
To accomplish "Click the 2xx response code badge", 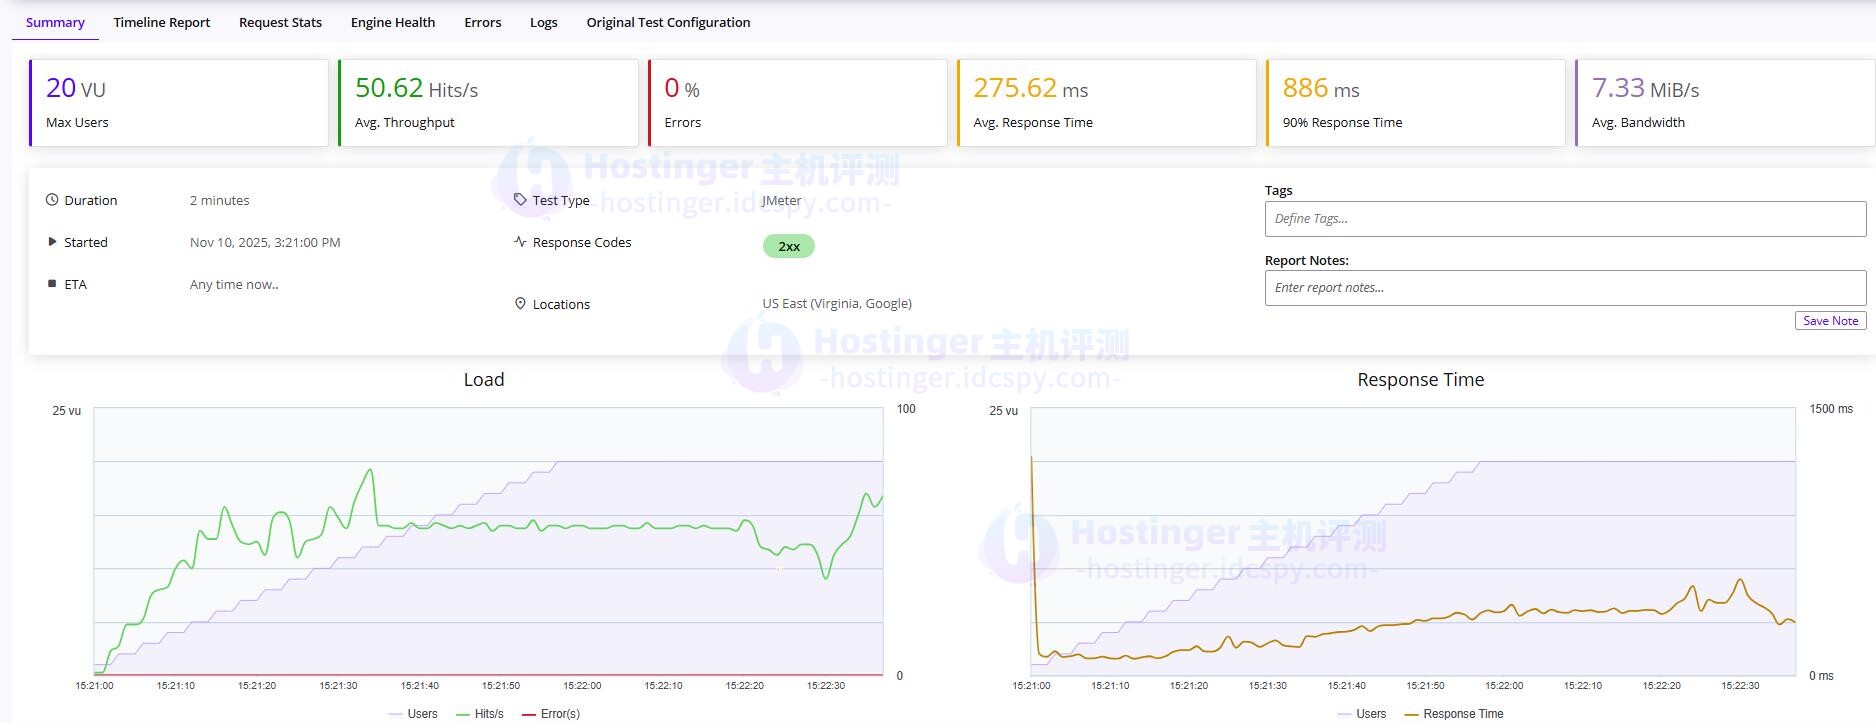I will coord(789,246).
